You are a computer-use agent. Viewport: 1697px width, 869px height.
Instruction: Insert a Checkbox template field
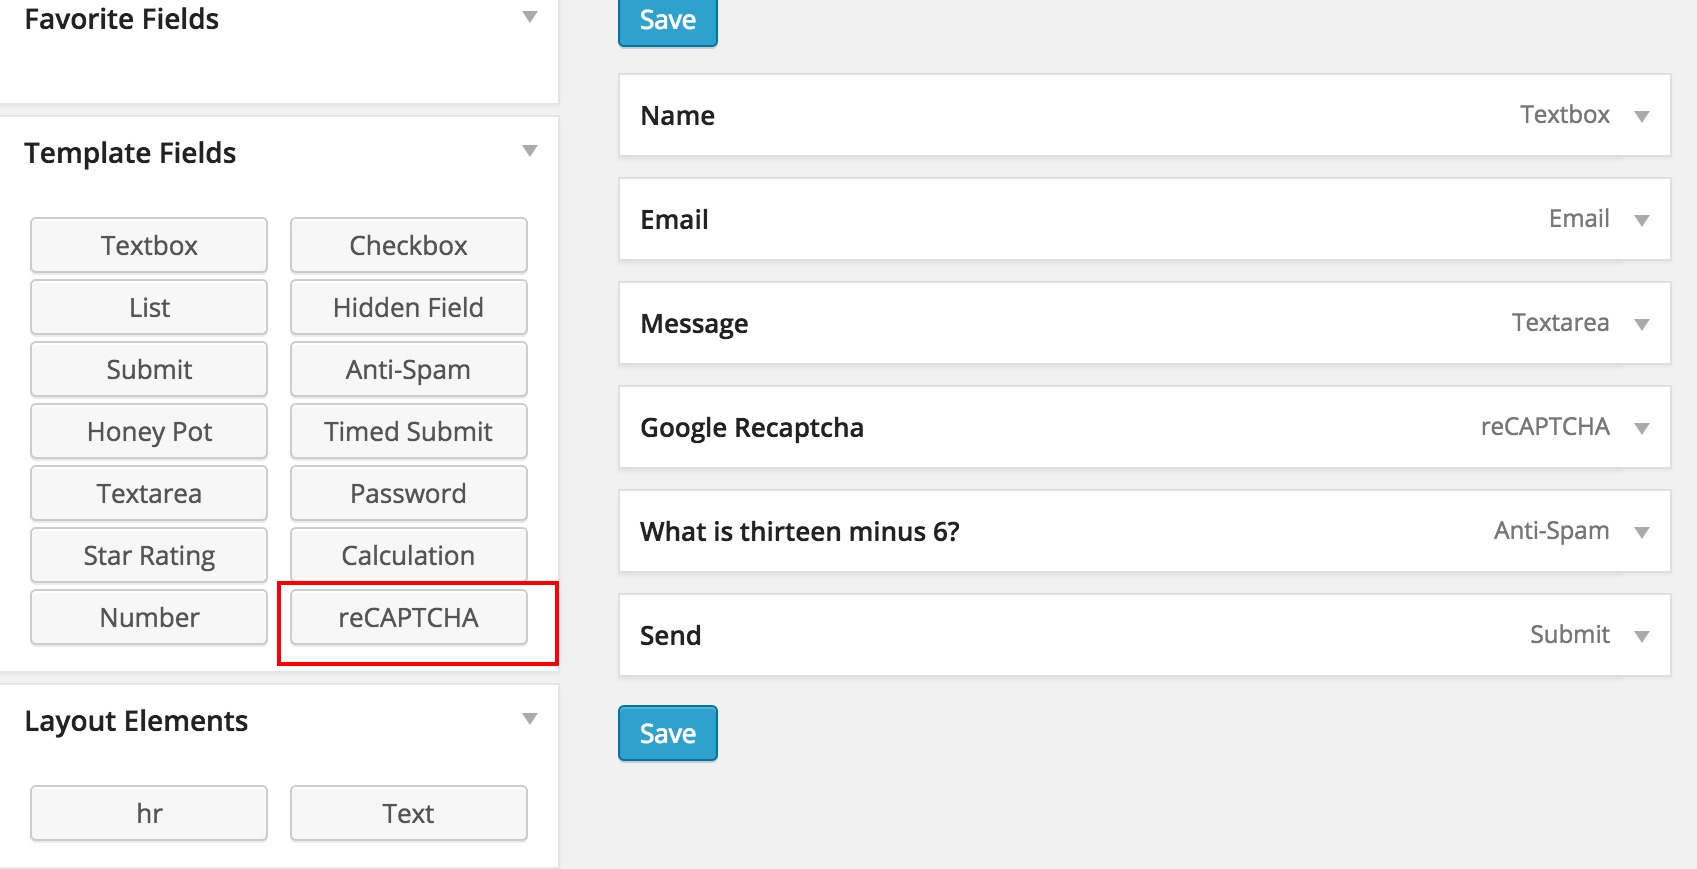[408, 245]
